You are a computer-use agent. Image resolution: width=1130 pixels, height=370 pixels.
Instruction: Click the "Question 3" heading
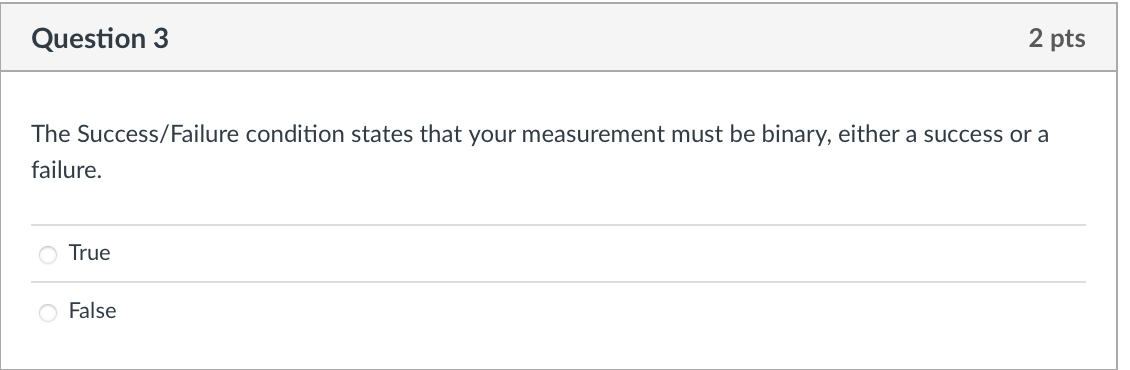(x=100, y=38)
